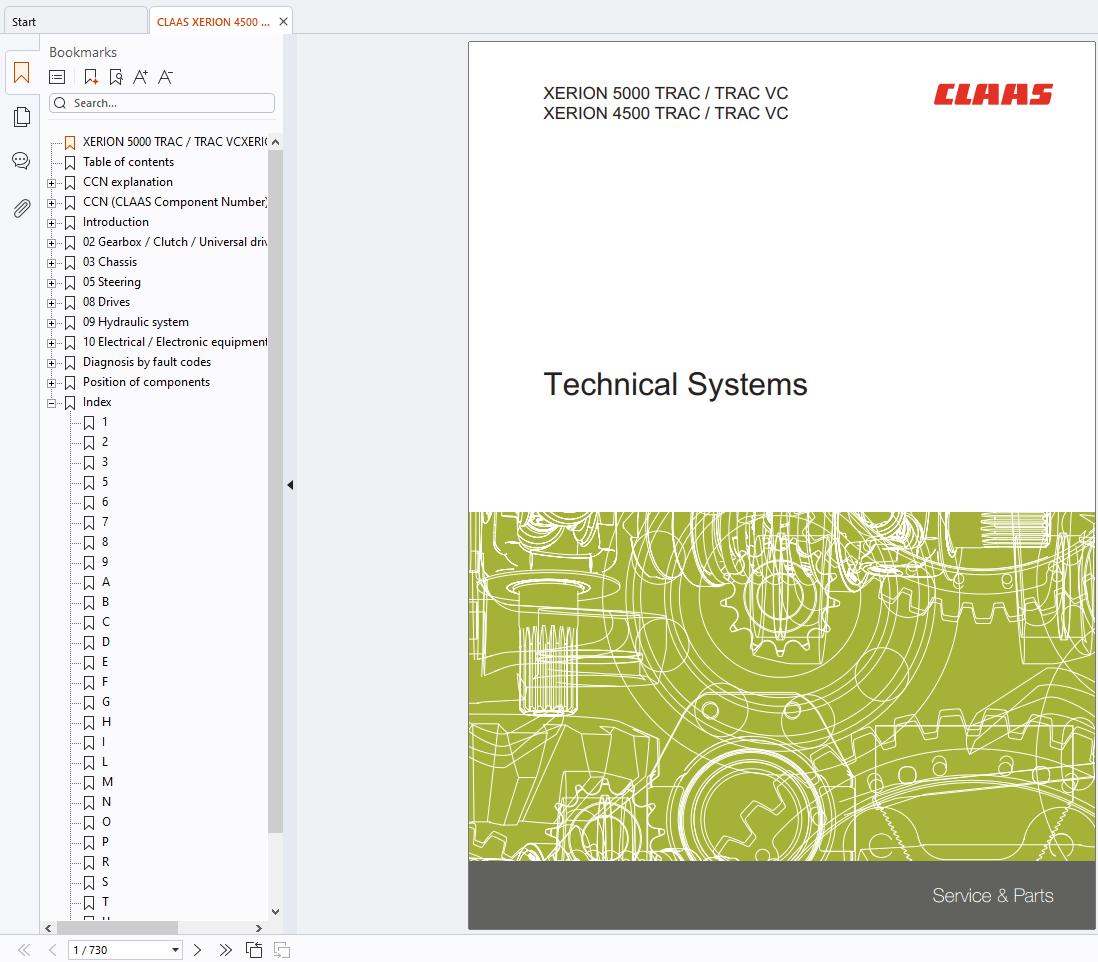Go to next page arrow
Image resolution: width=1098 pixels, height=962 pixels.
point(197,950)
